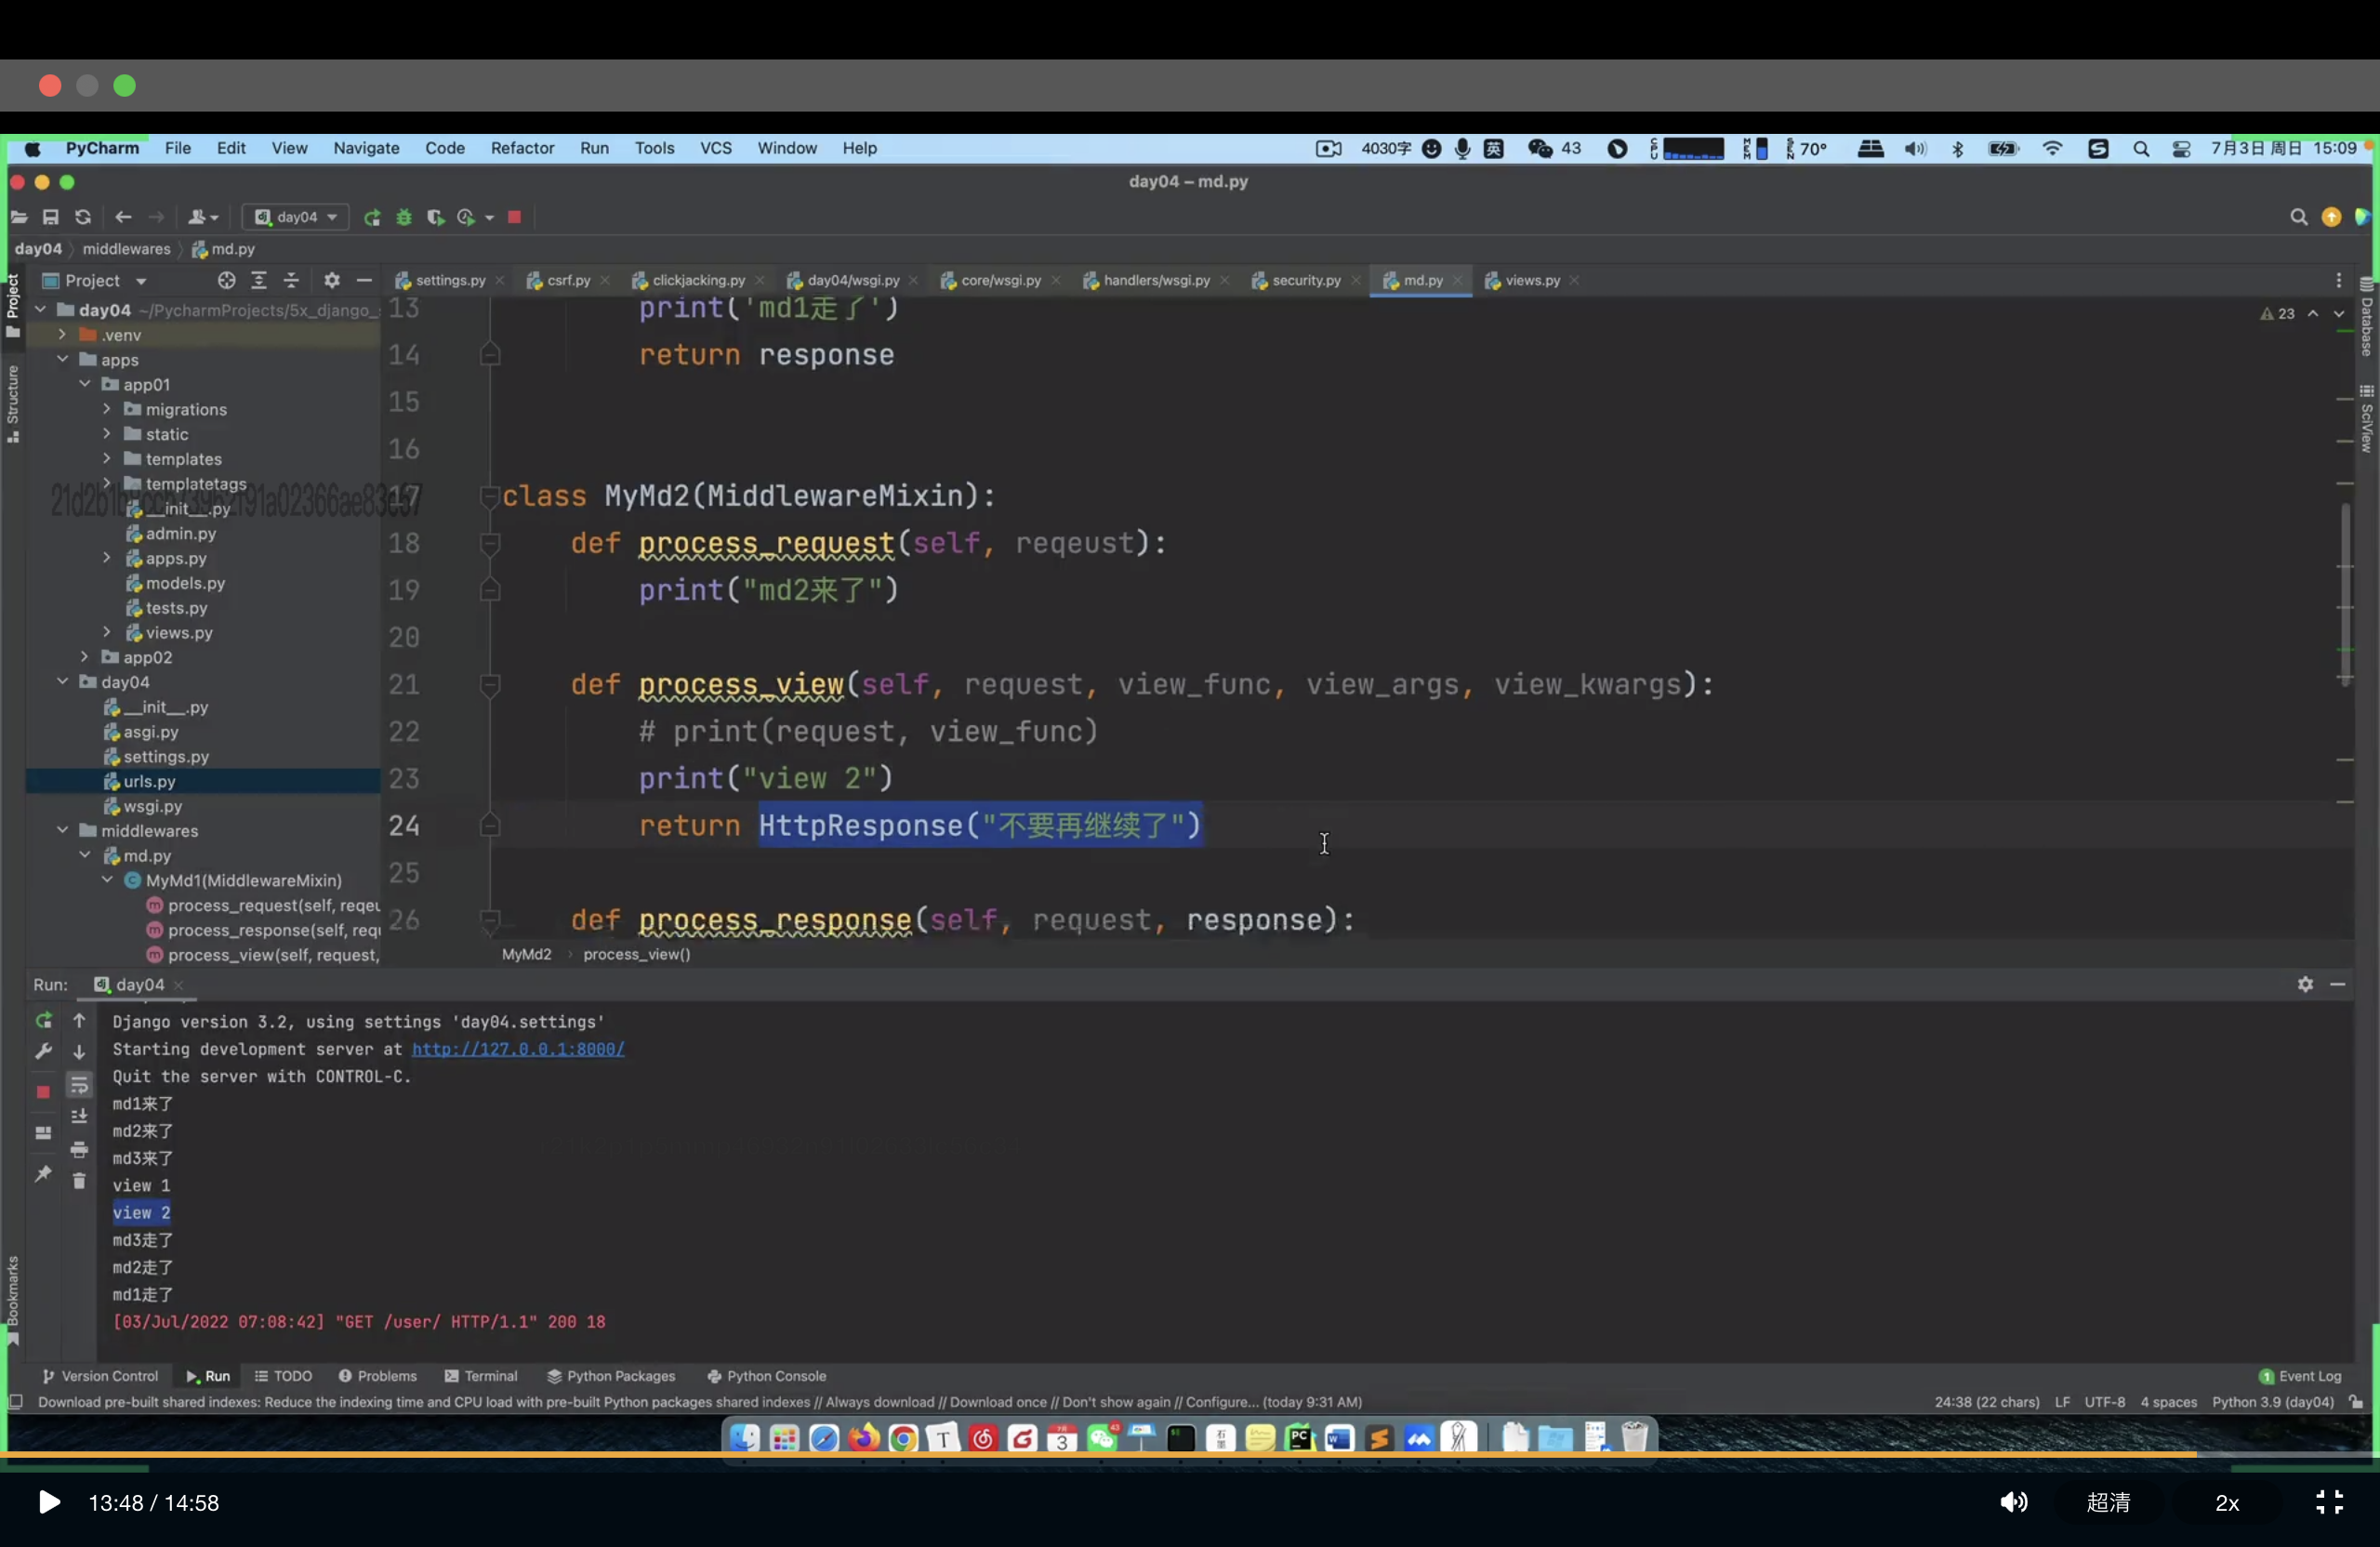This screenshot has width=2380, height=1547.
Task: Toggle soft-wrap in the Run panel
Action: (79, 1085)
